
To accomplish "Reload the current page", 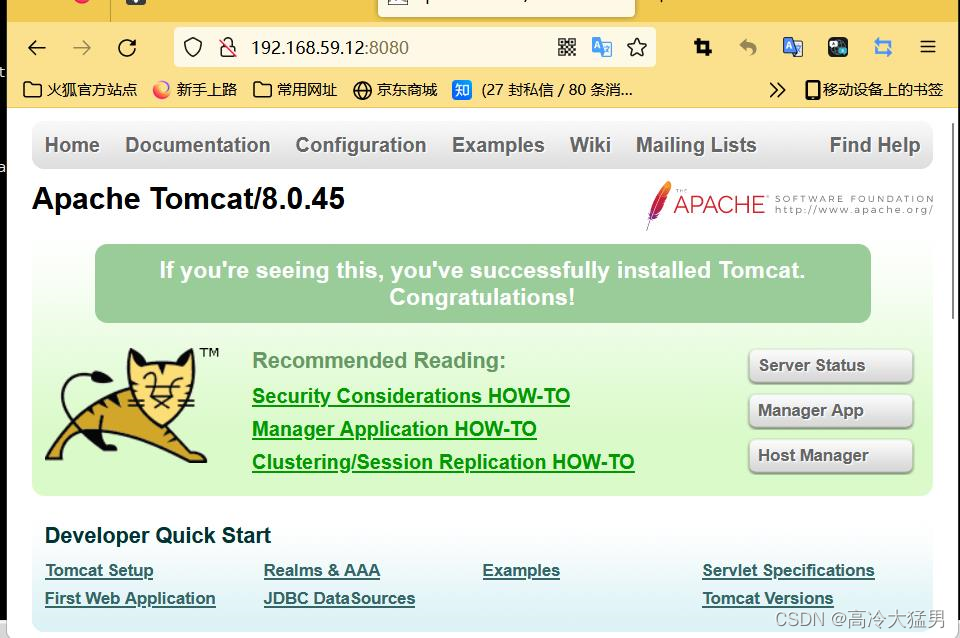I will pos(127,47).
